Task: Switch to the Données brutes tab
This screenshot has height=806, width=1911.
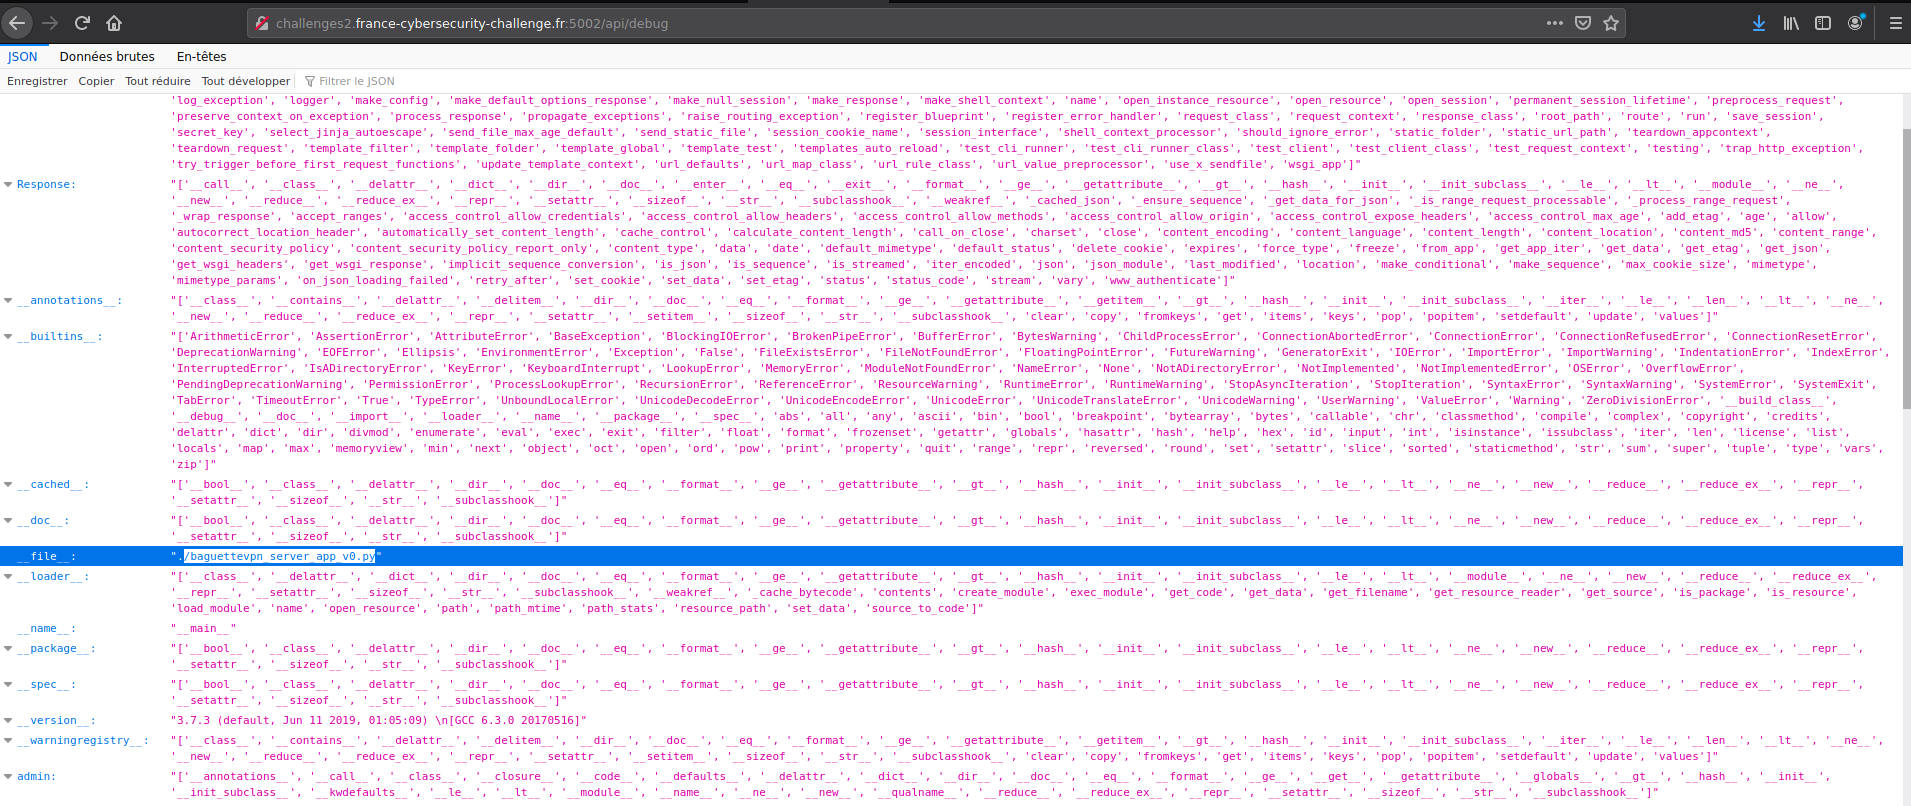Action: pyautogui.click(x=107, y=57)
